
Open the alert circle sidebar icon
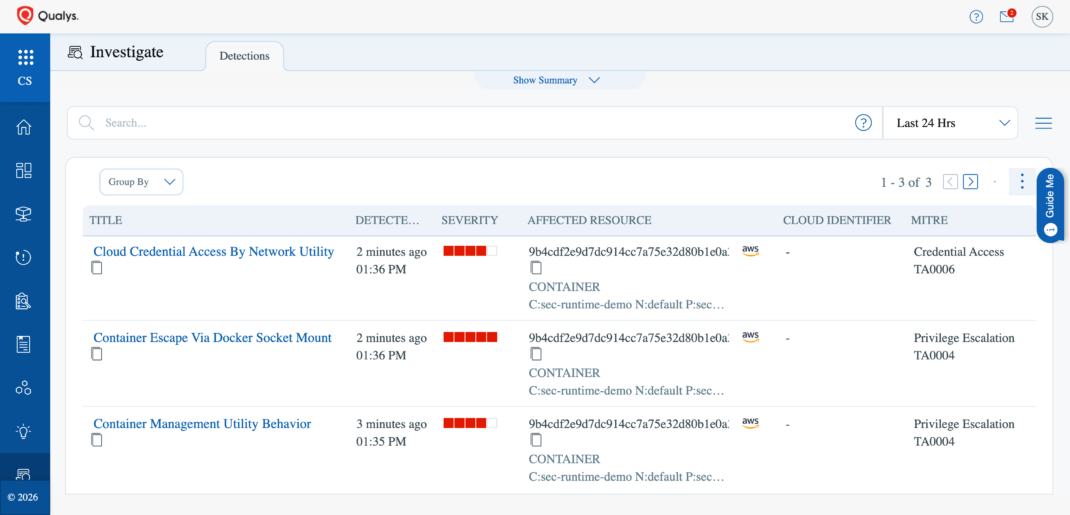pyautogui.click(x=24, y=257)
